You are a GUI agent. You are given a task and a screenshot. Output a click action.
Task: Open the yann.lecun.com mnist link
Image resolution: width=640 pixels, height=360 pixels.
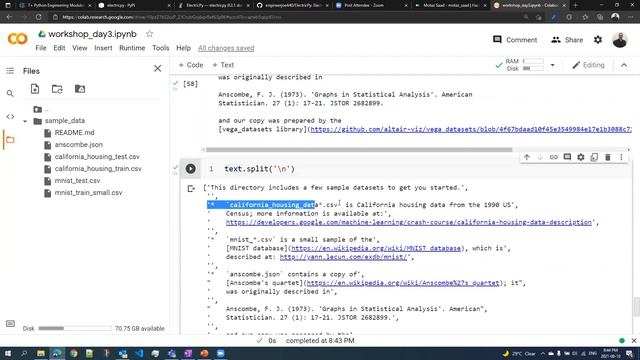(343, 257)
